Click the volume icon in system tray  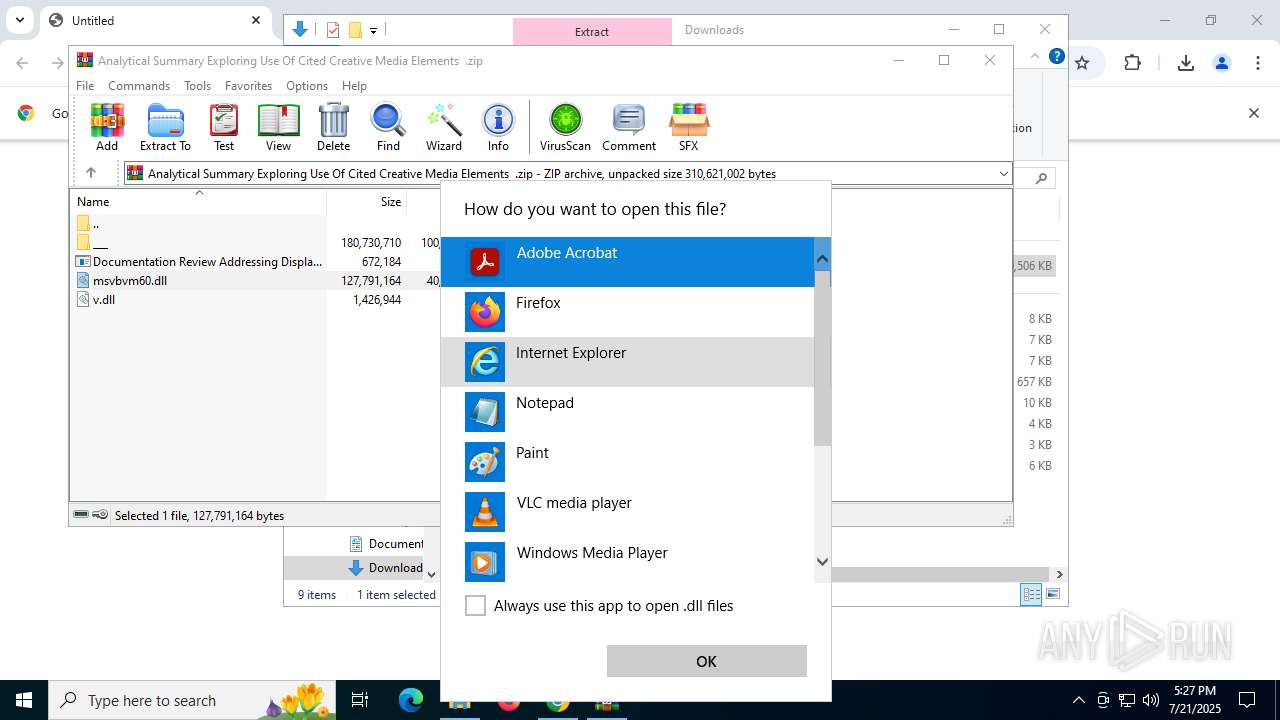[x=1150, y=700]
